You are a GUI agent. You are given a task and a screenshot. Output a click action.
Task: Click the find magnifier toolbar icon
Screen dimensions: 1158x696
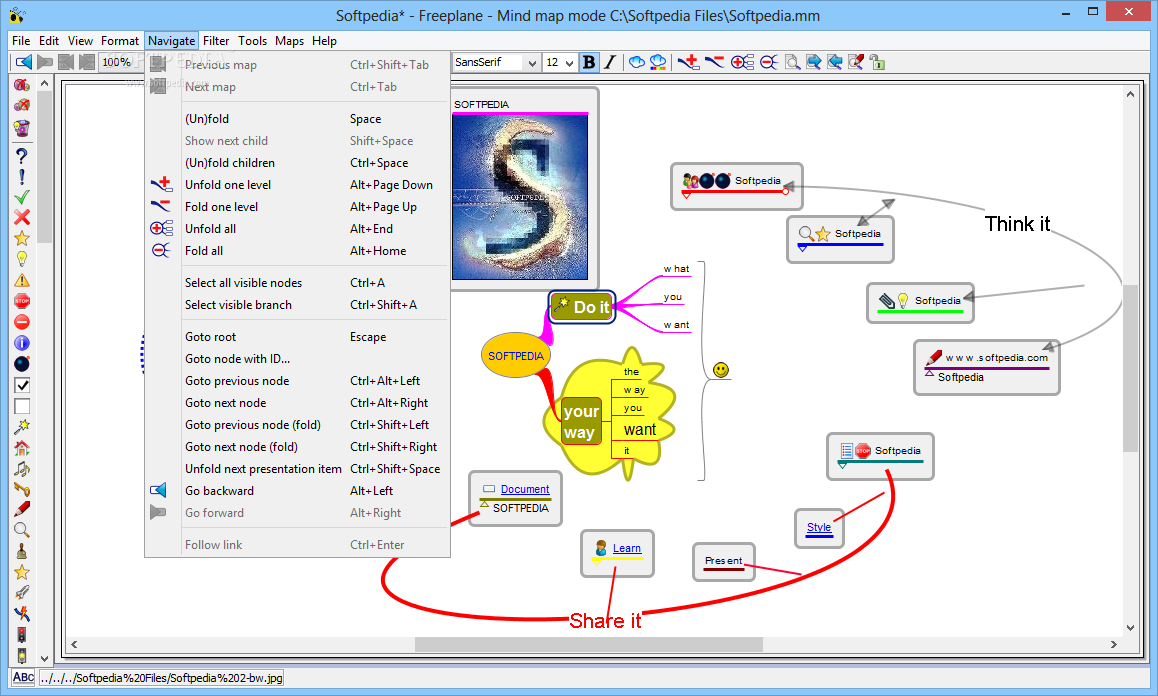pyautogui.click(x=792, y=63)
